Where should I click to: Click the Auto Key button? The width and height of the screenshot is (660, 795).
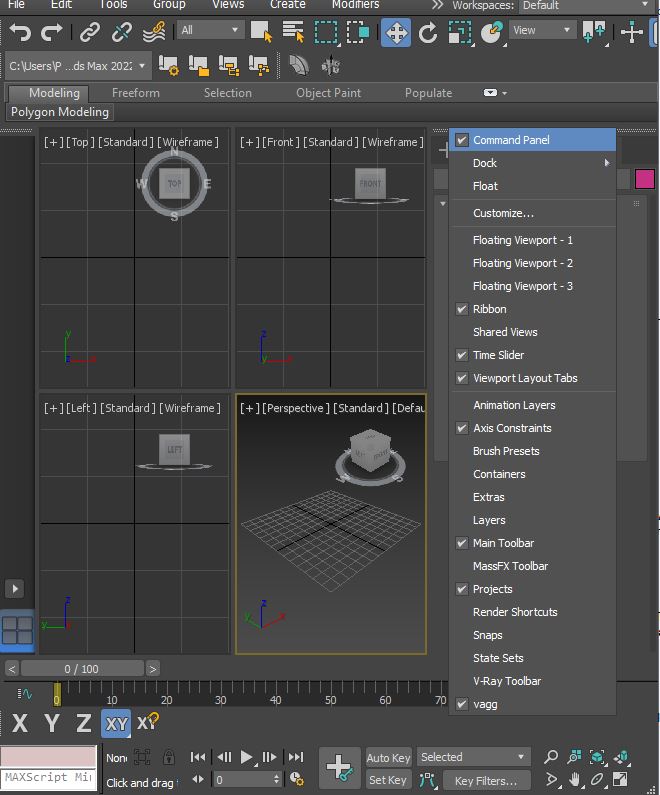[388, 757]
